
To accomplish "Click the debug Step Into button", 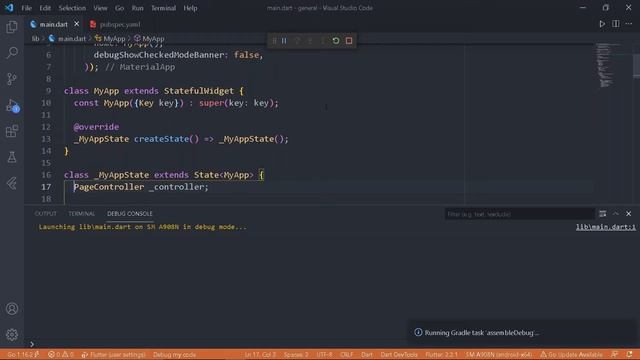I will click(310, 41).
